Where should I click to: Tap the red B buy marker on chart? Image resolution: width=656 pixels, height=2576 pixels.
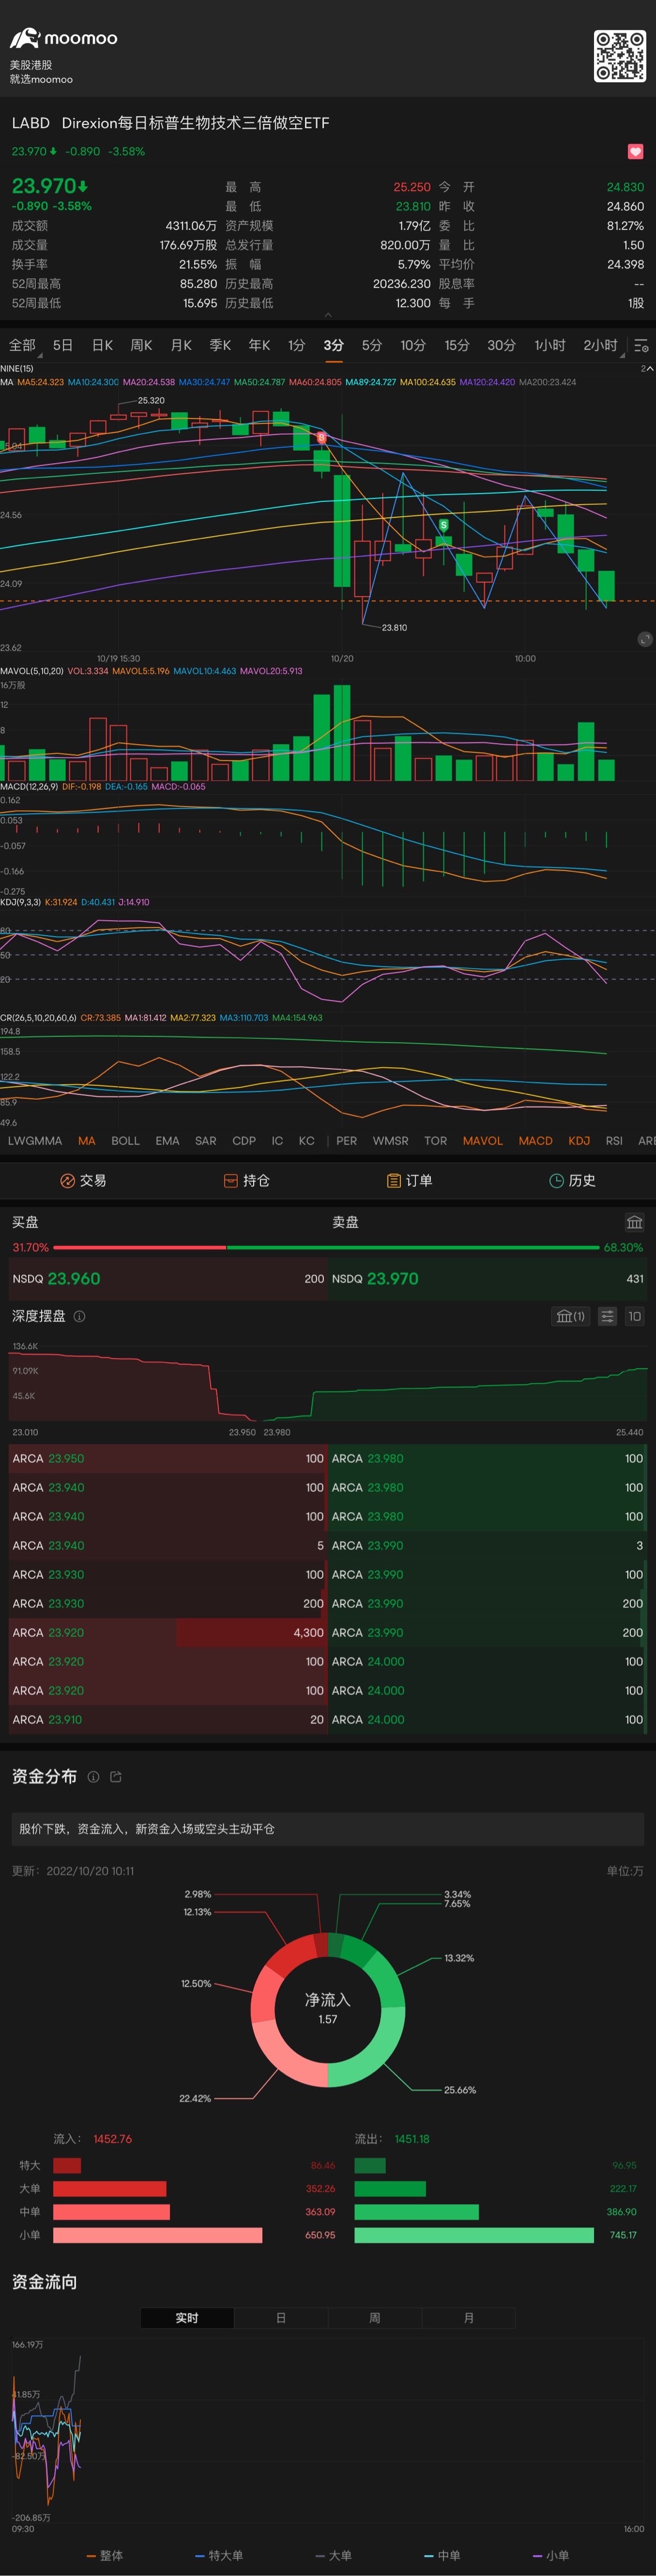click(x=321, y=438)
